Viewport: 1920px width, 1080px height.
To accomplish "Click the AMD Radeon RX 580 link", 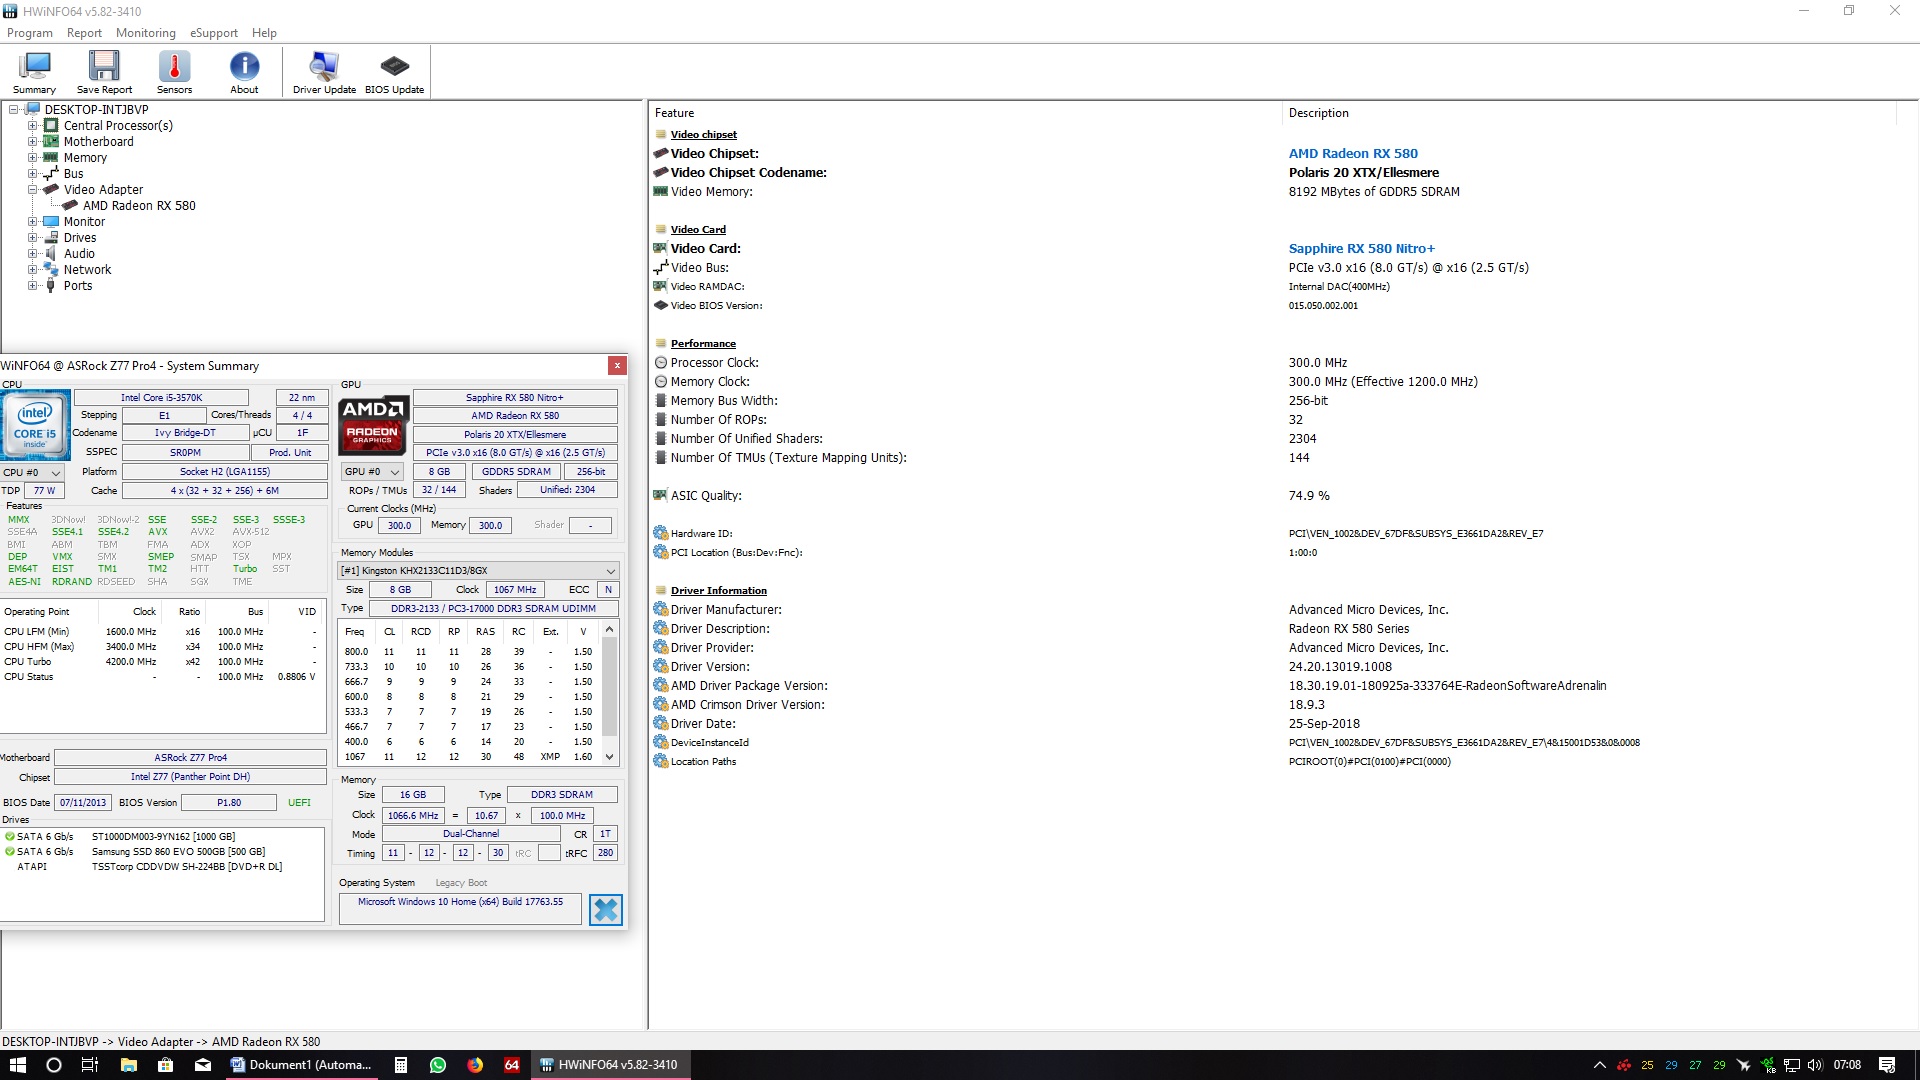I will [x=1352, y=153].
